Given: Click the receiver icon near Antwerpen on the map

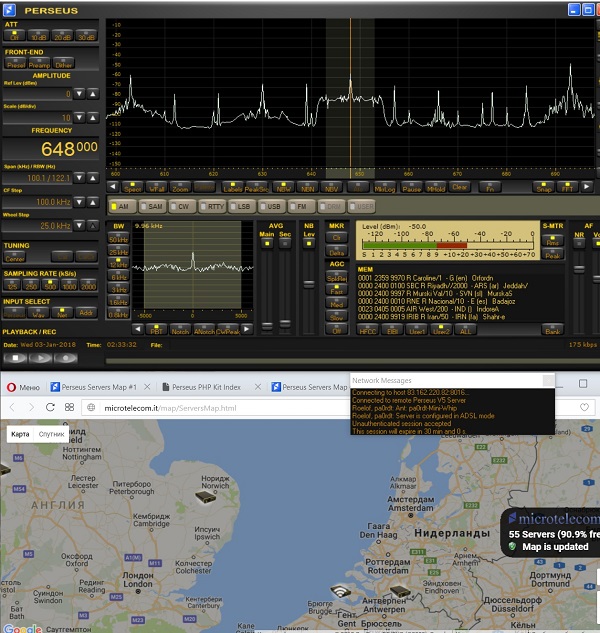Looking at the screenshot, I should (x=401, y=591).
